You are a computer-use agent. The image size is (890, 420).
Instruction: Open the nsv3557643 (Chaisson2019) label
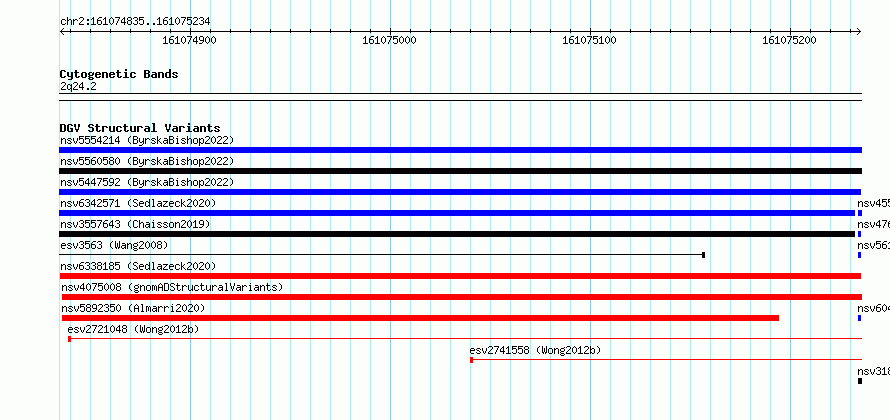click(x=135, y=224)
